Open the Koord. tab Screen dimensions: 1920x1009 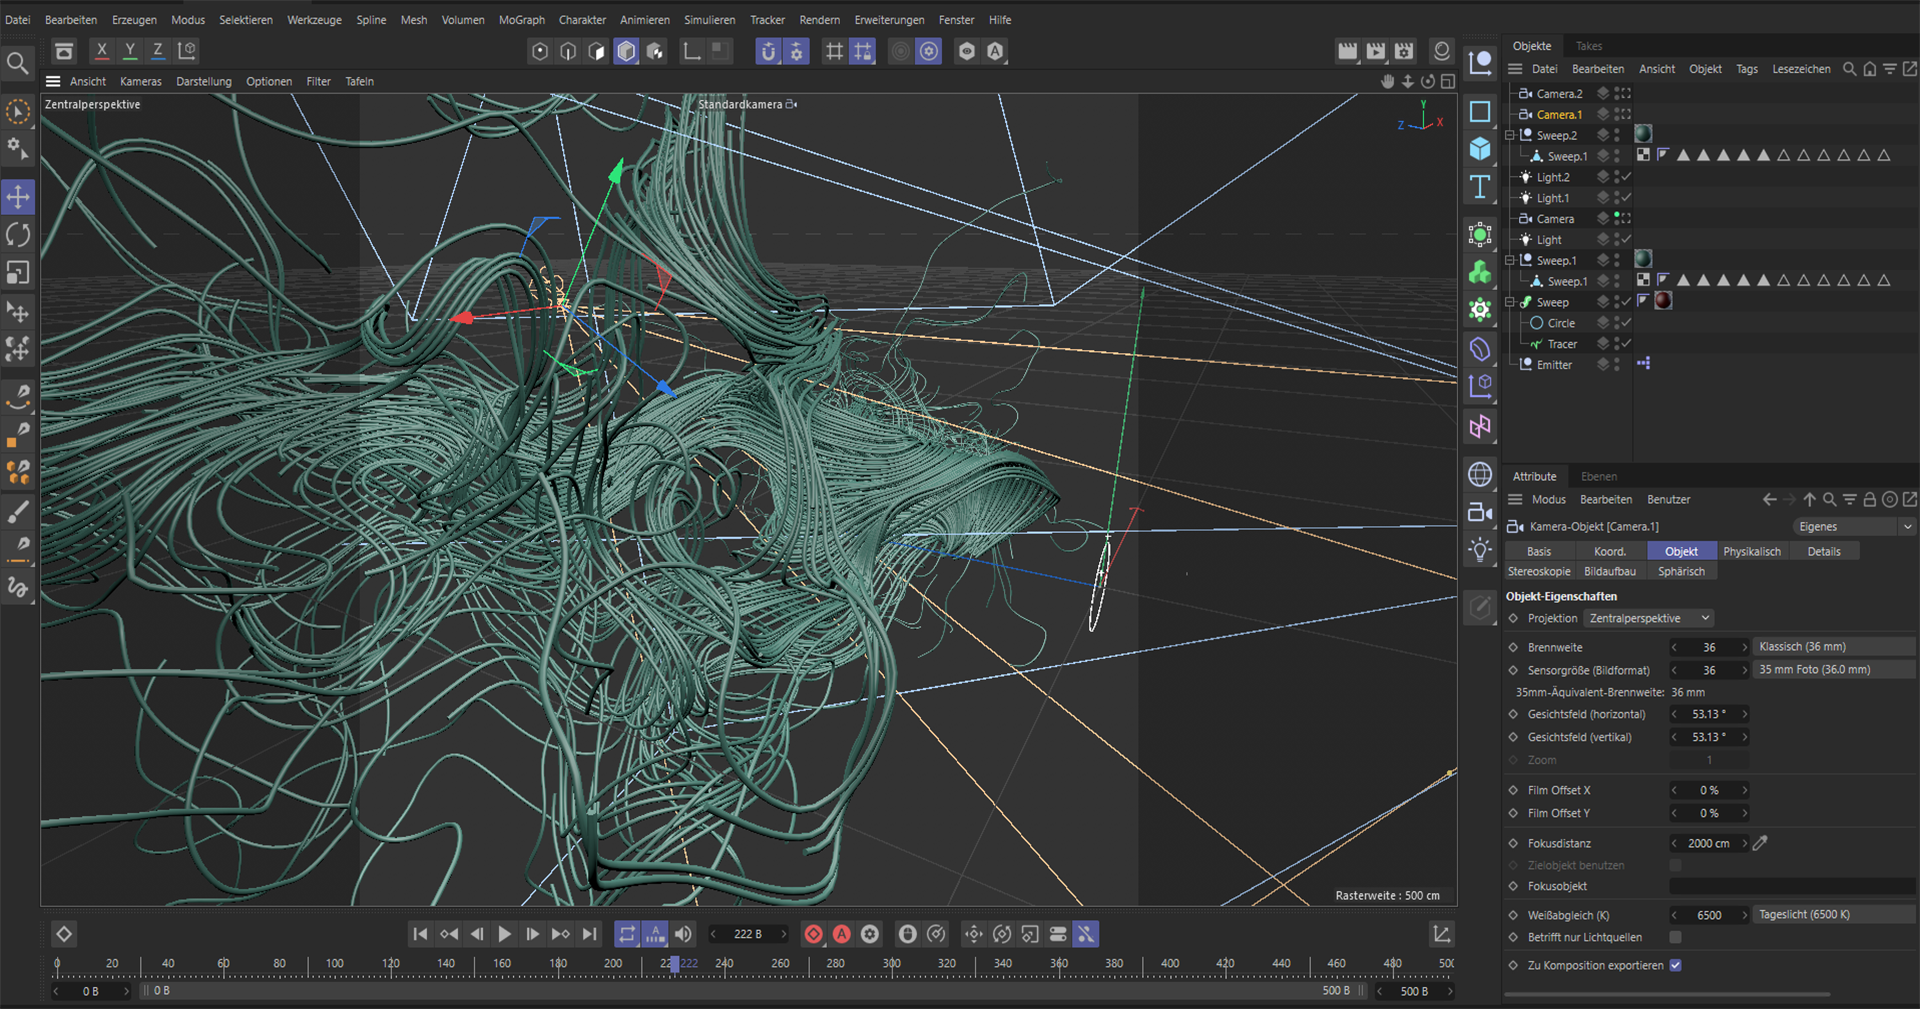tap(1609, 552)
